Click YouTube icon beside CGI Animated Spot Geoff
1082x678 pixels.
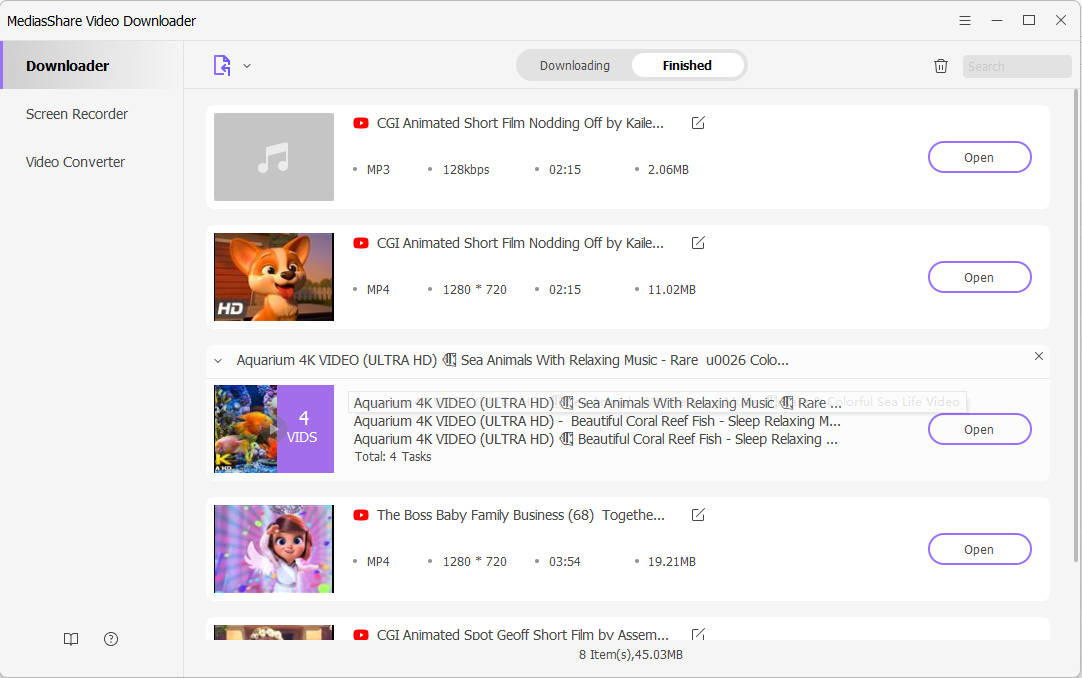(360, 635)
